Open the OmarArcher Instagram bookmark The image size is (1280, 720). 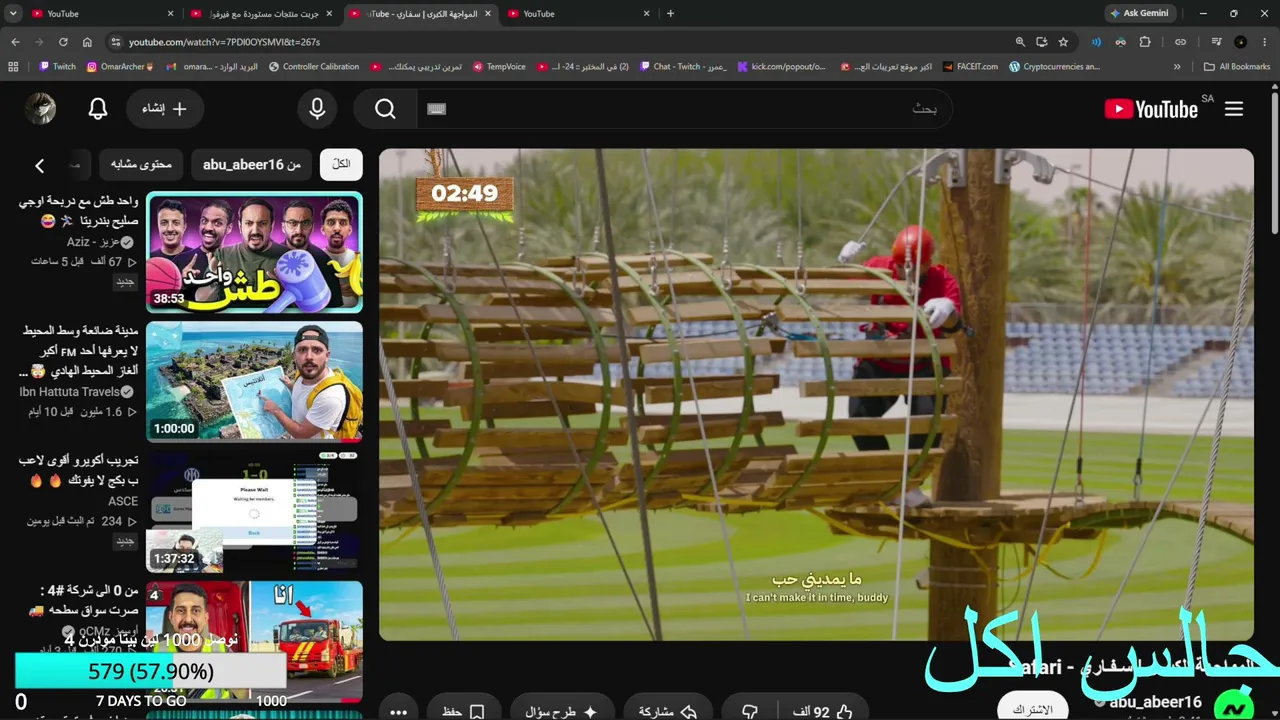coord(120,67)
